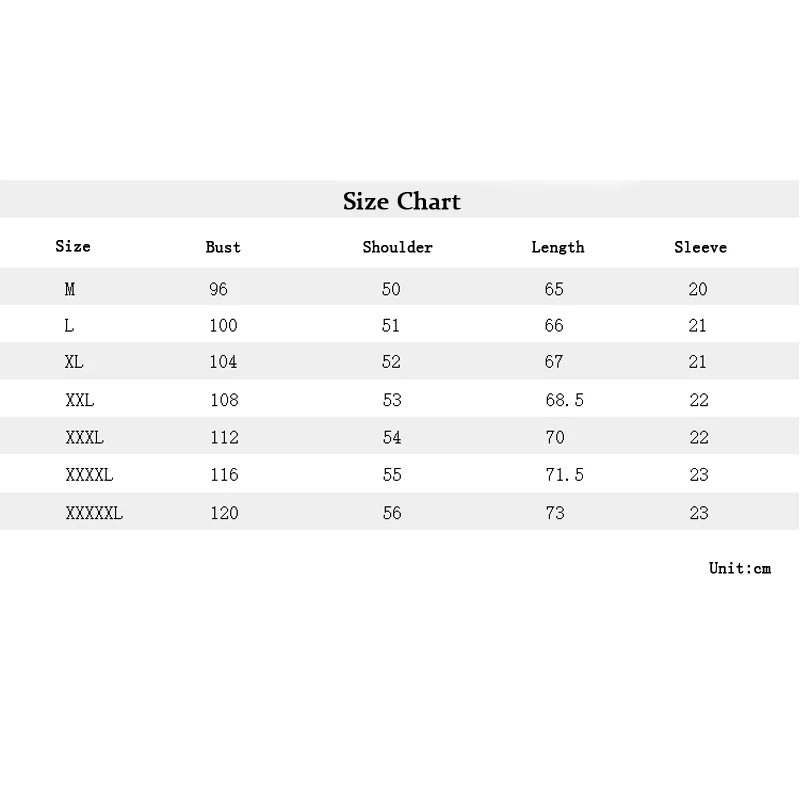Click the XXXXXL size row label

pyautogui.click(x=94, y=513)
